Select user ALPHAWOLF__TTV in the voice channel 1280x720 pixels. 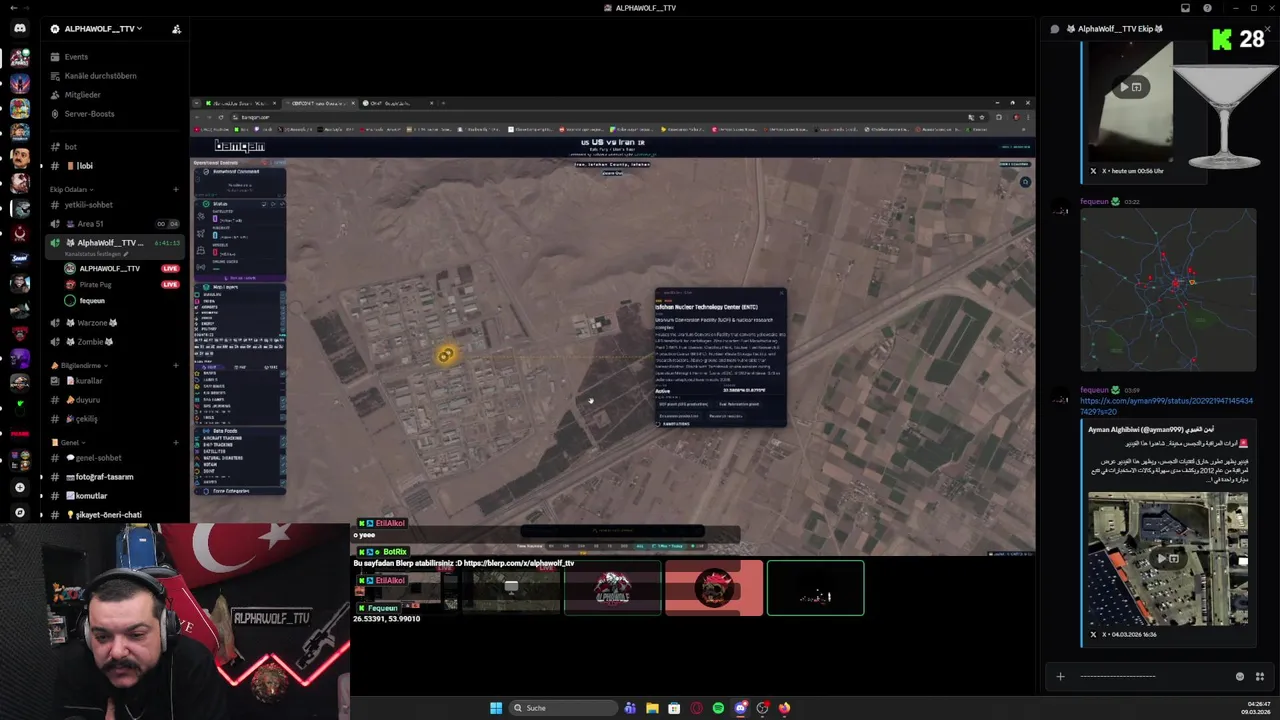[109, 269]
